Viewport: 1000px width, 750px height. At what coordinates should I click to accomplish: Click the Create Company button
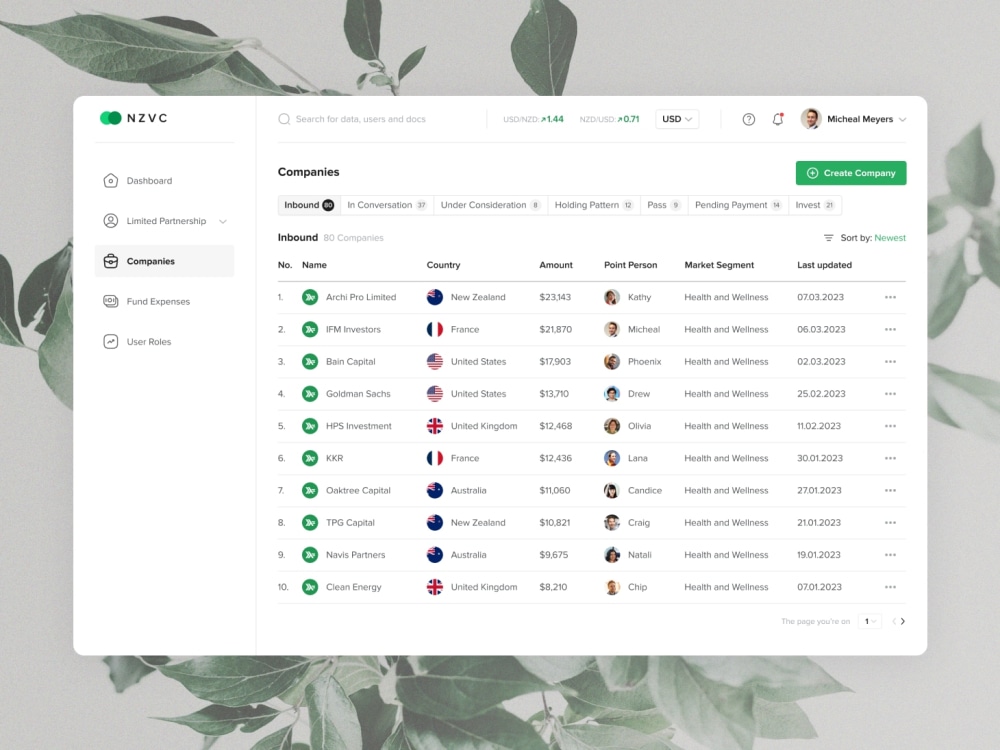[x=851, y=173]
